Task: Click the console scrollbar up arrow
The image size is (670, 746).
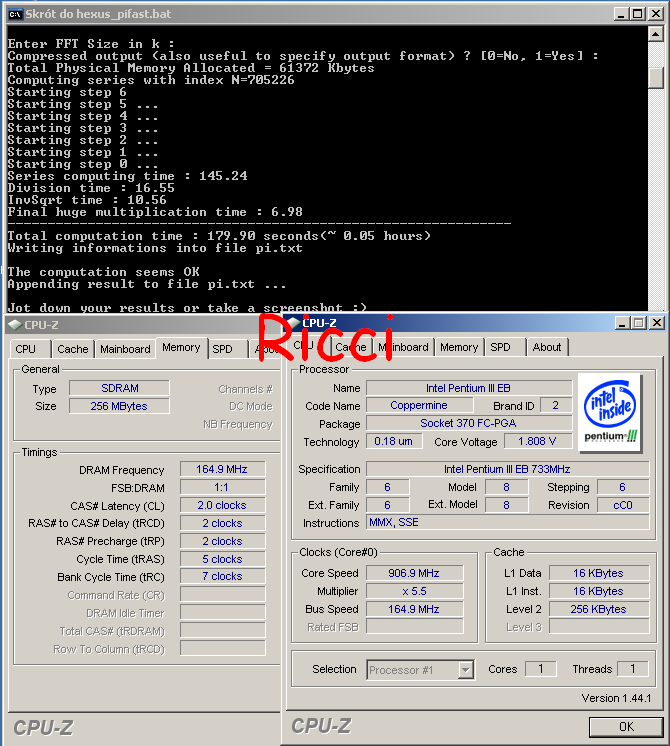Action: point(656,34)
